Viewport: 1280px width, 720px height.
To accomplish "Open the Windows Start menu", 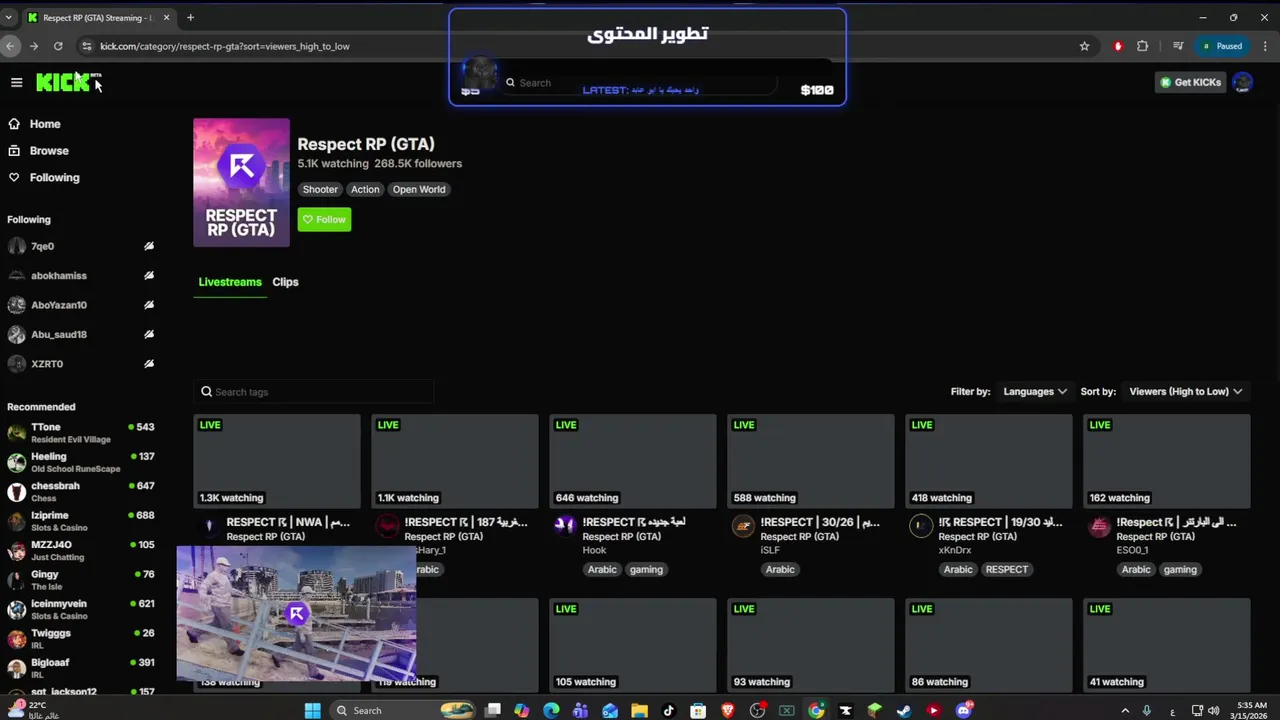I will (x=312, y=710).
